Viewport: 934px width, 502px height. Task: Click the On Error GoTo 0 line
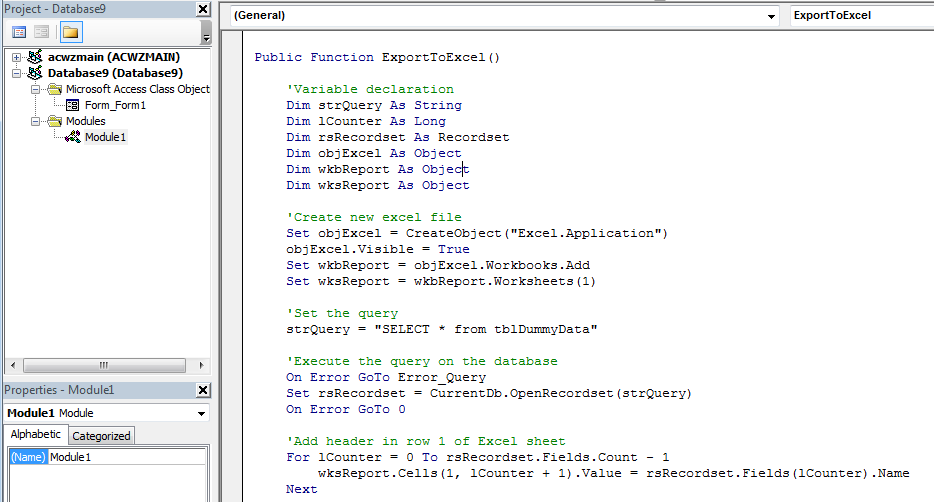(x=346, y=410)
